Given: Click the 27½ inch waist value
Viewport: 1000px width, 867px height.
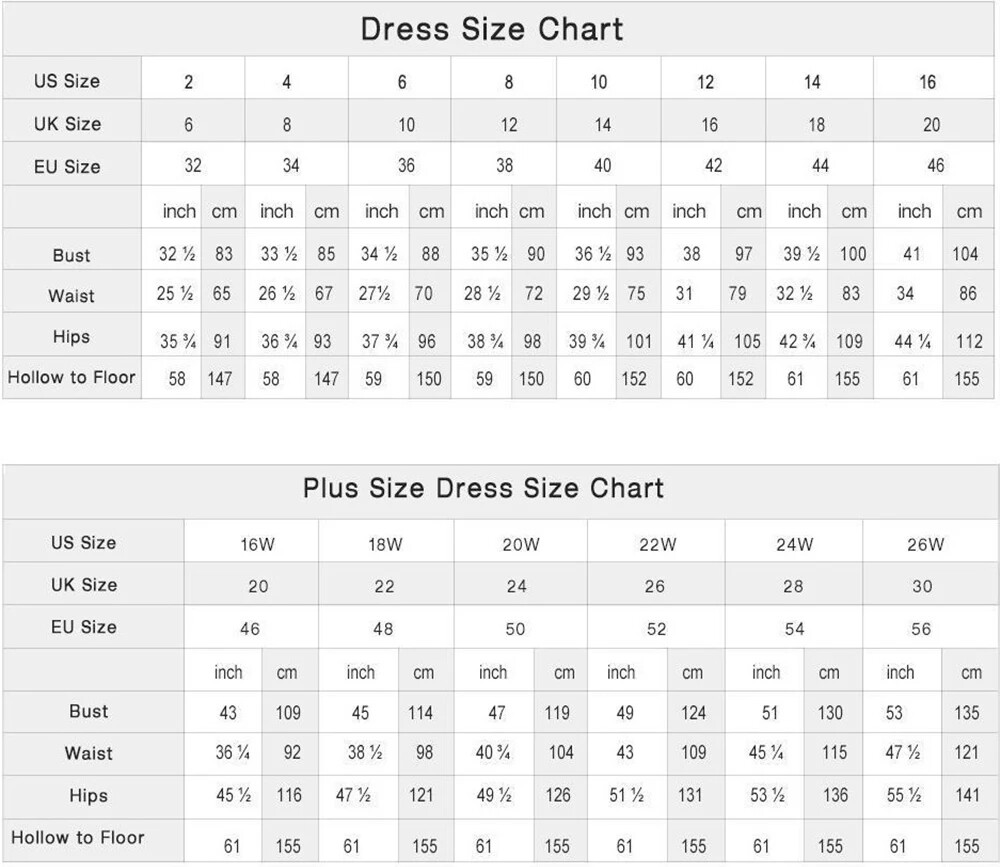Looking at the screenshot, I should point(378,296).
